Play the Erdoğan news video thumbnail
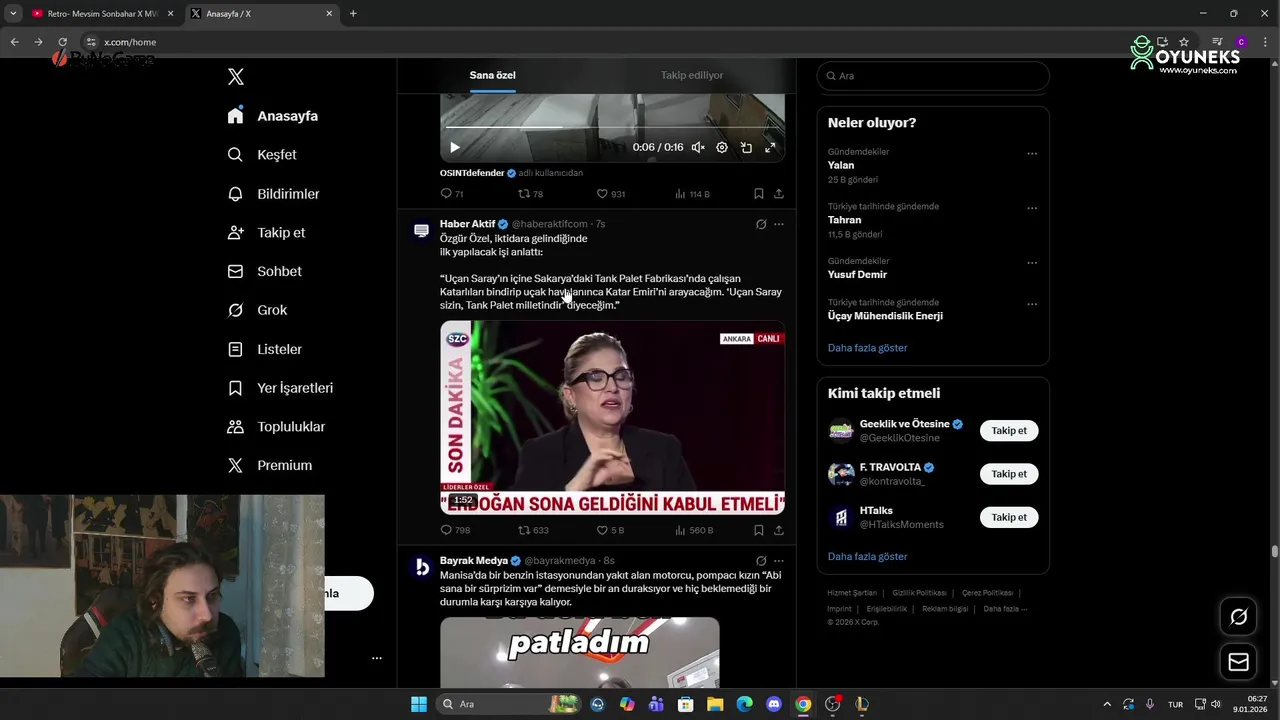The image size is (1280, 720). click(612, 418)
